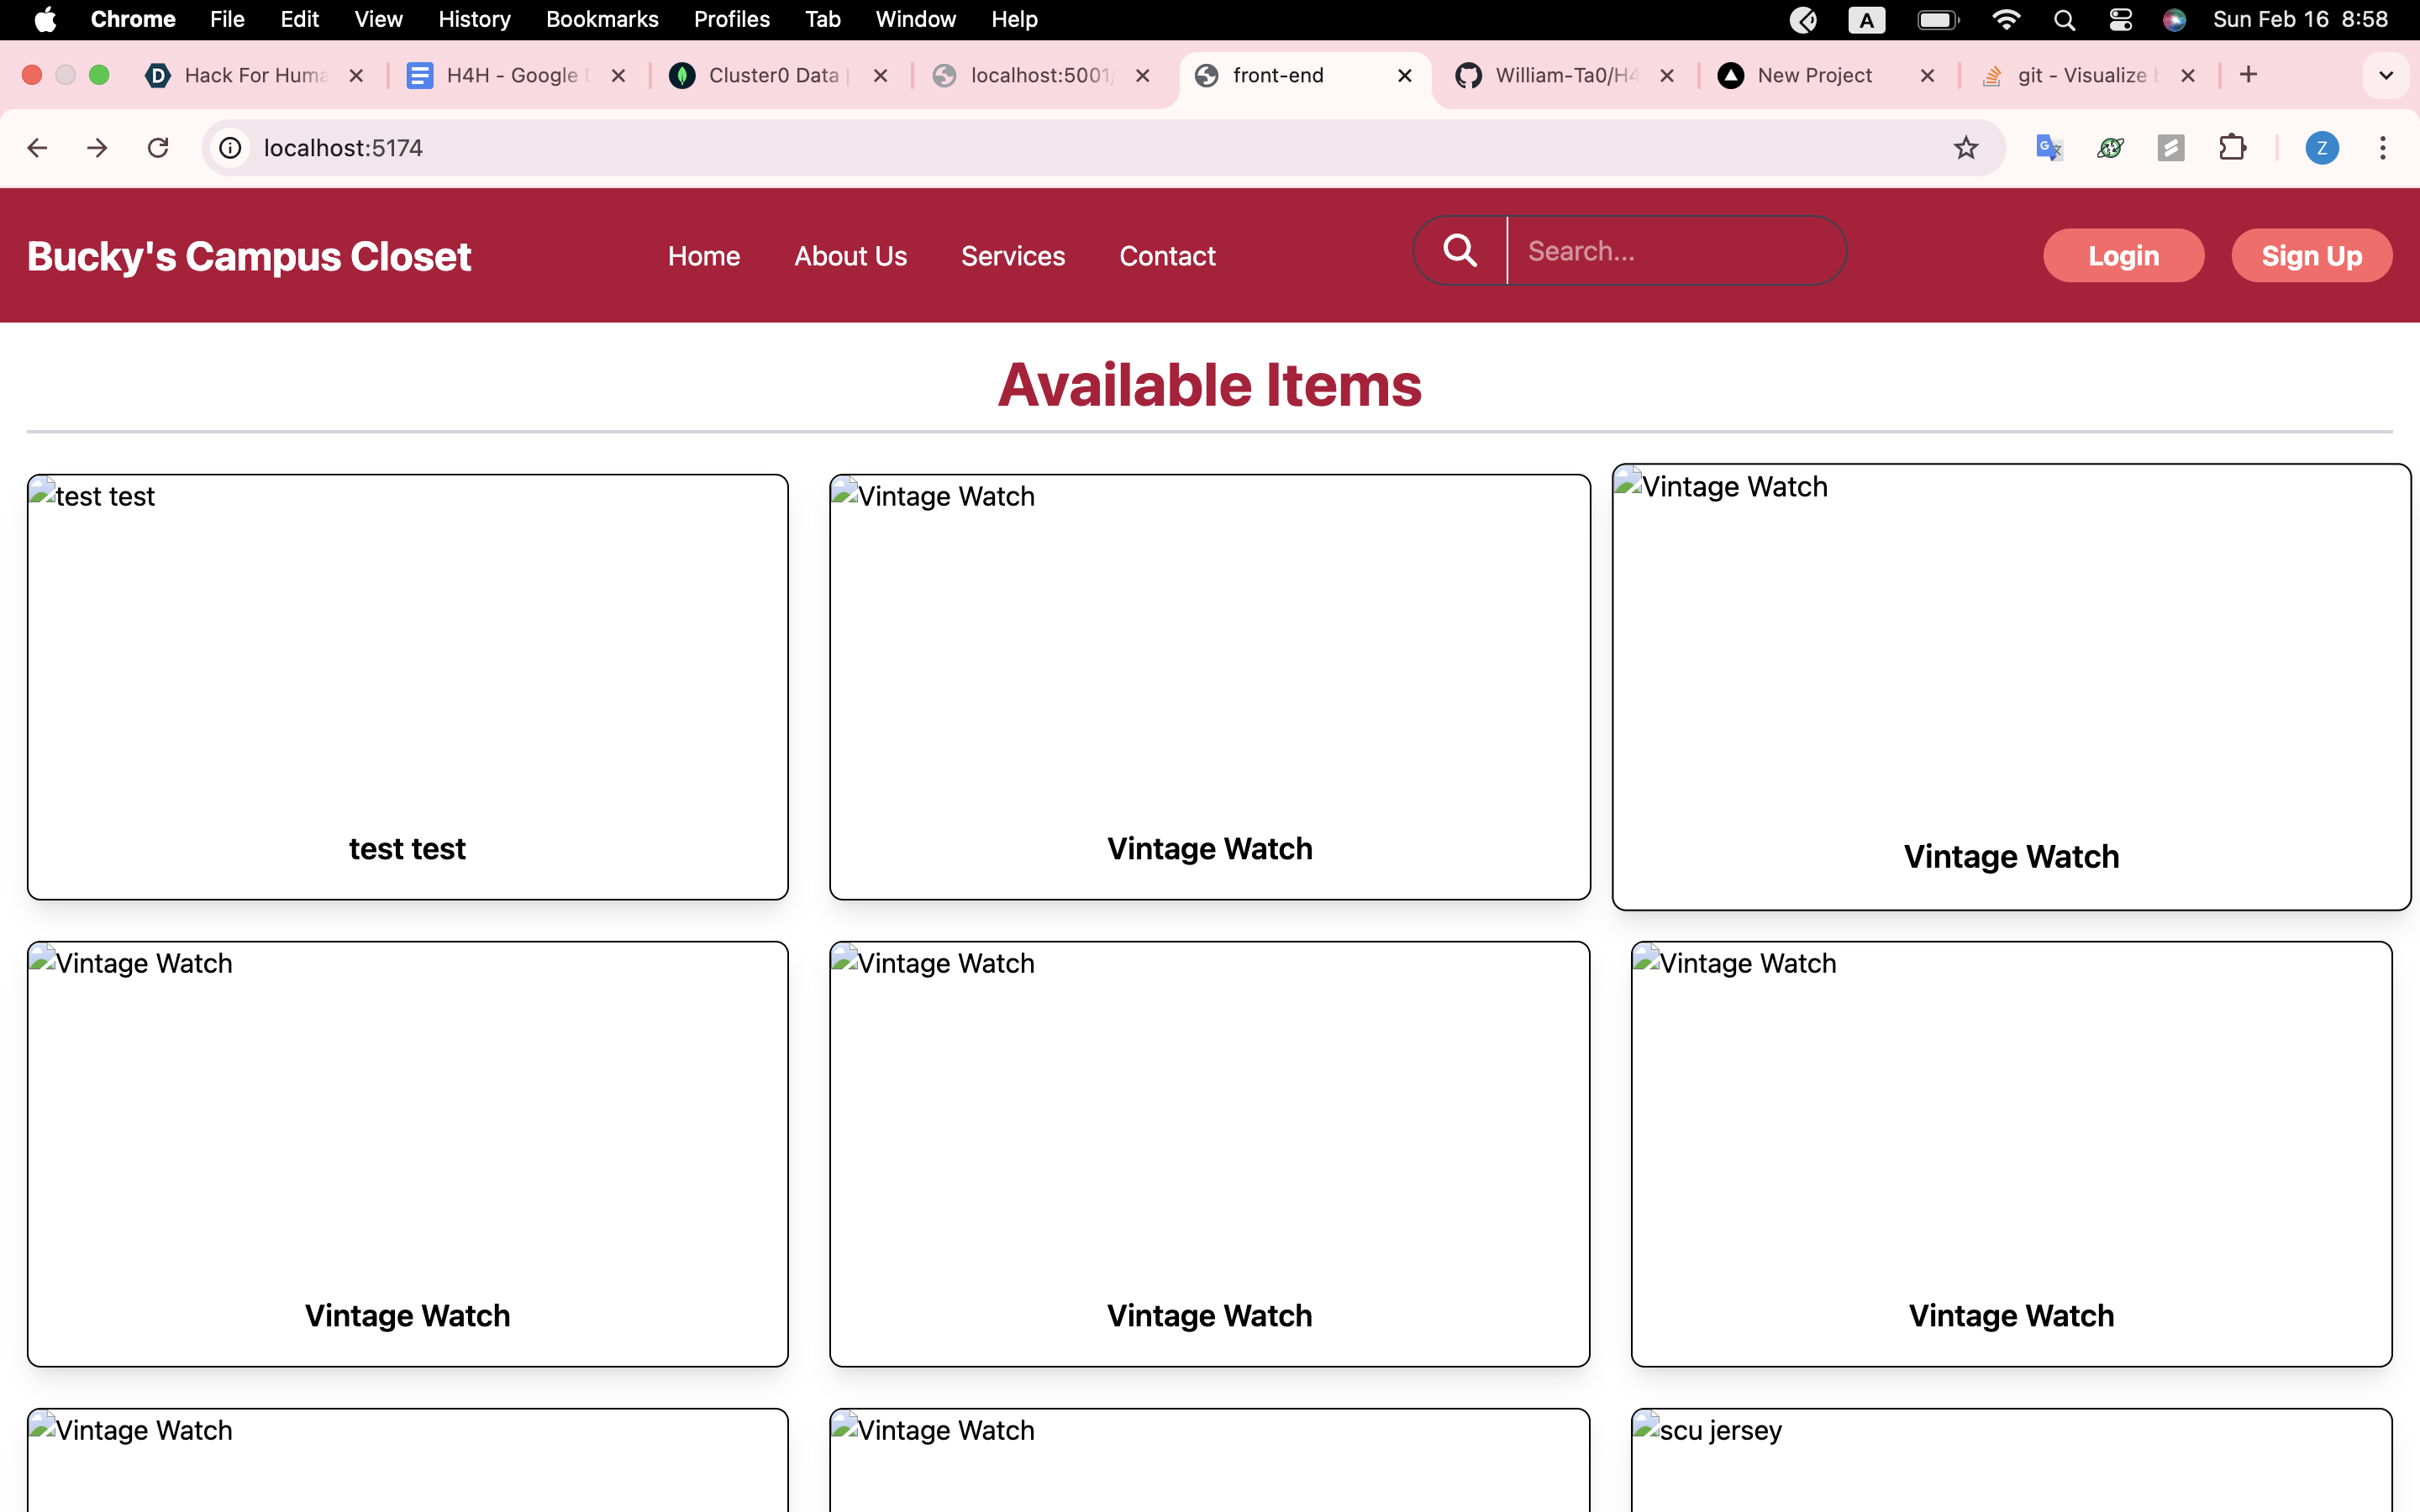This screenshot has height=1512, width=2420.
Task: Open a new tab with plus button
Action: pos(2248,75)
